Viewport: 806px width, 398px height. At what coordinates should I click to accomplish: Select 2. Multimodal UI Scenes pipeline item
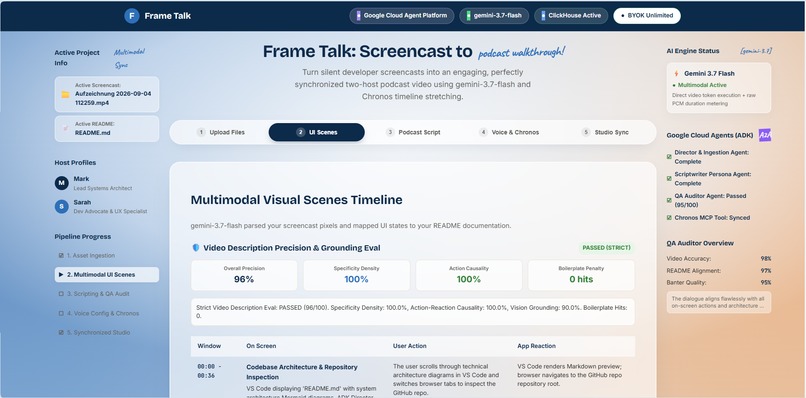(x=107, y=275)
